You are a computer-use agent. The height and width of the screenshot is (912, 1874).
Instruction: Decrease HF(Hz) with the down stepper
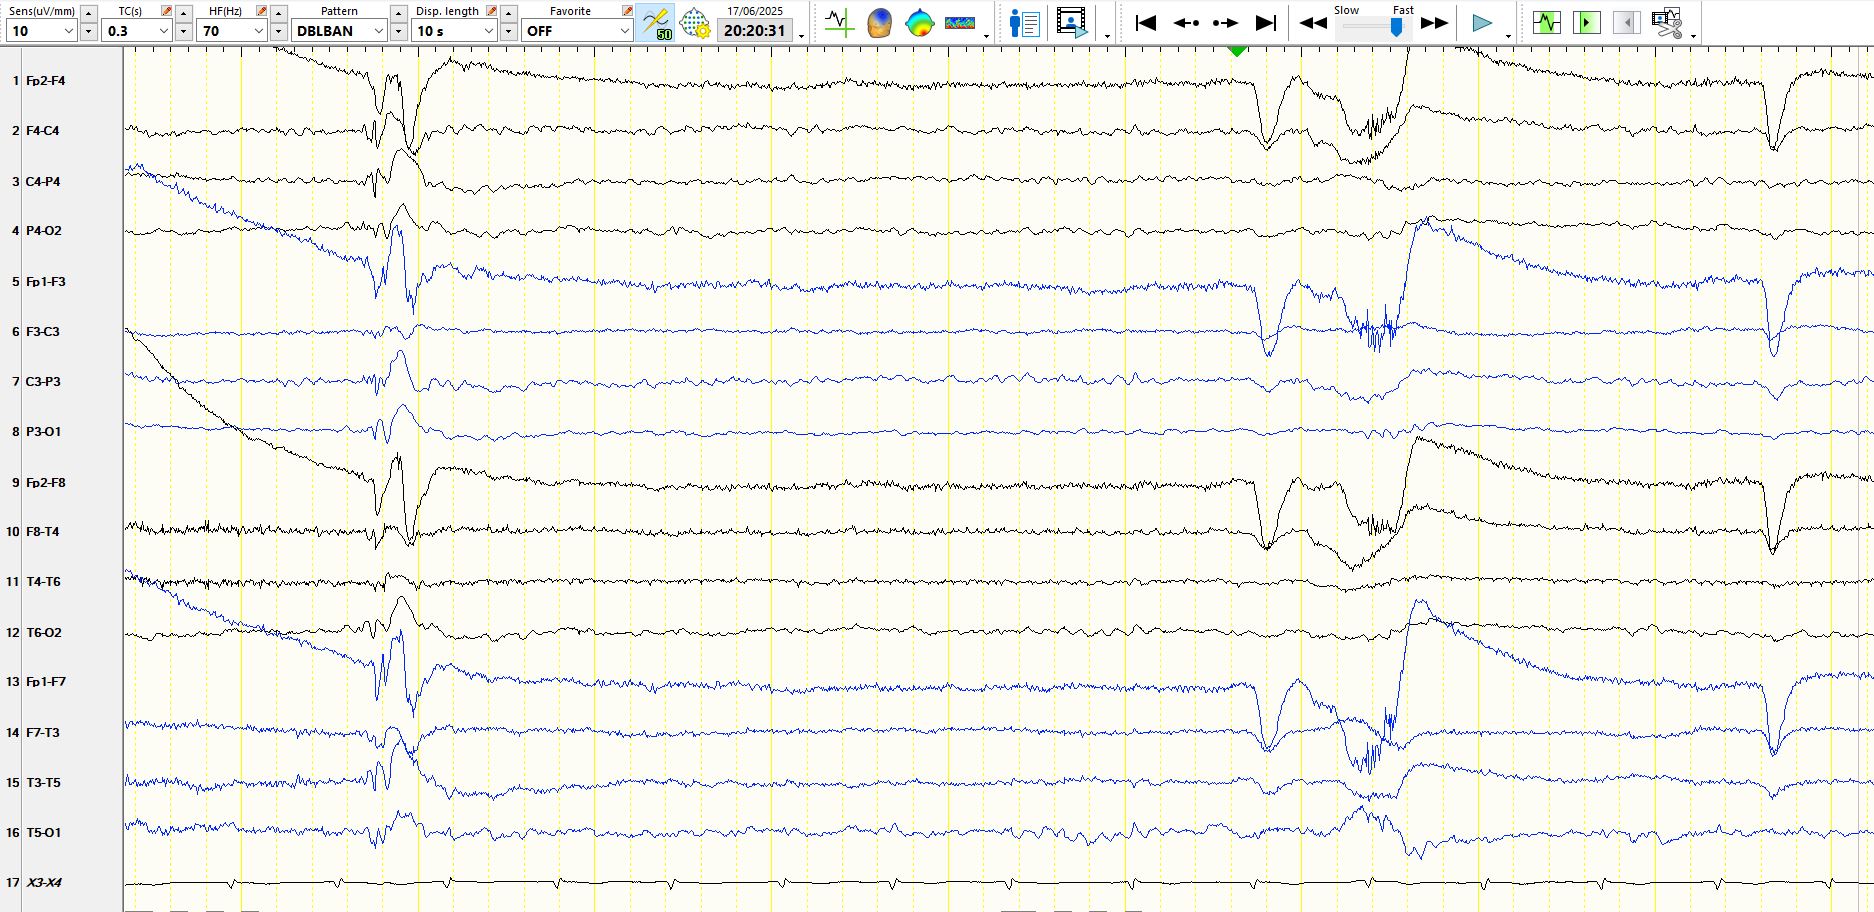click(x=278, y=31)
